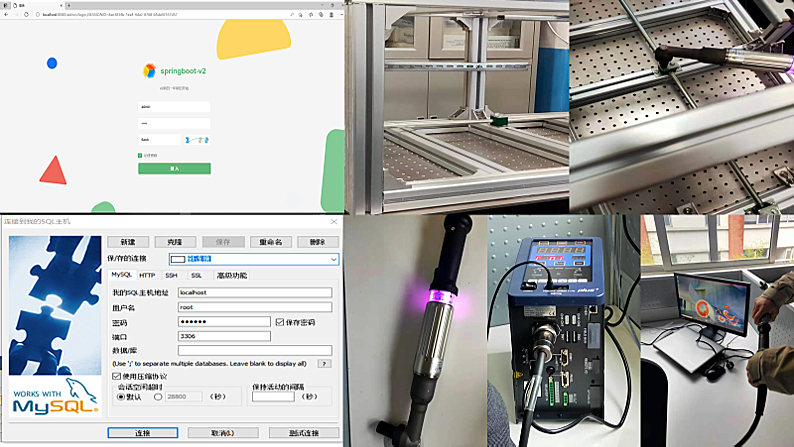Toggle the 保存密码 checkbox

pos(280,322)
